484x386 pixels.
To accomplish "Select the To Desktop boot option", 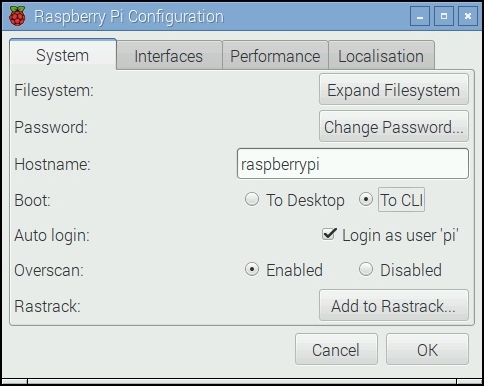I will tap(252, 200).
